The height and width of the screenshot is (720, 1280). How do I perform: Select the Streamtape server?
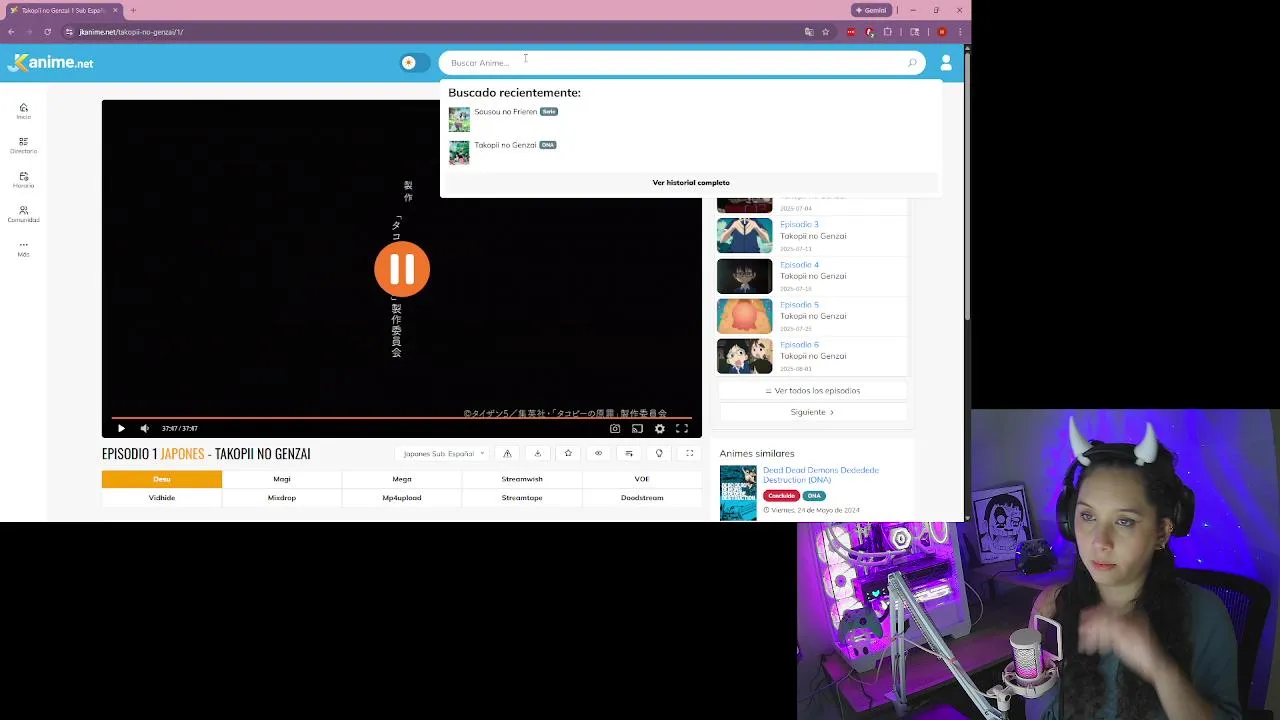coord(522,498)
